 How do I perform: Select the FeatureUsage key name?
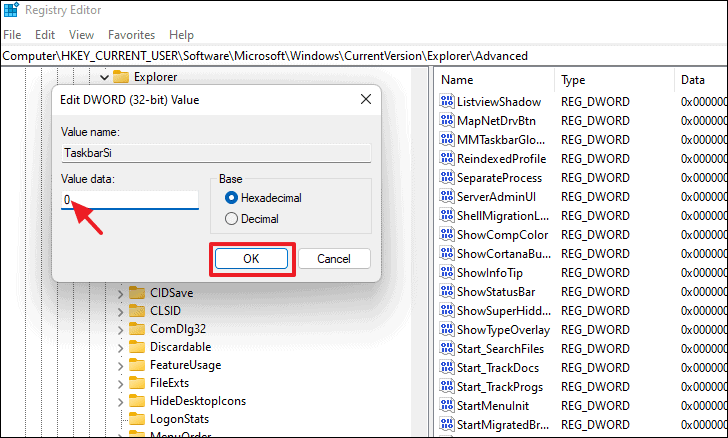tap(185, 365)
